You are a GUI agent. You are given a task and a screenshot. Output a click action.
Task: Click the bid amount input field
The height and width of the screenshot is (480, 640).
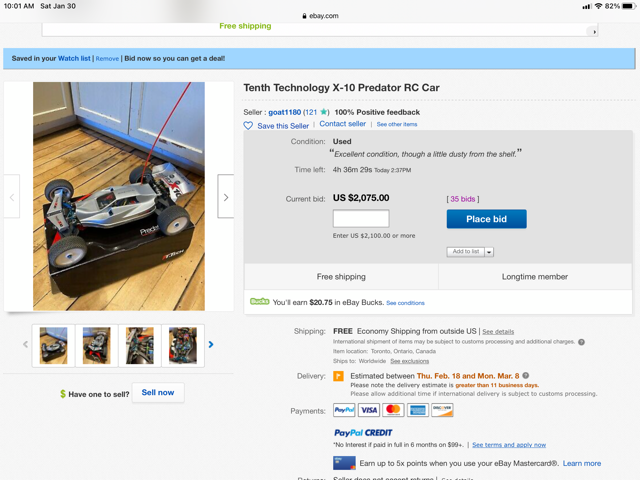click(361, 219)
